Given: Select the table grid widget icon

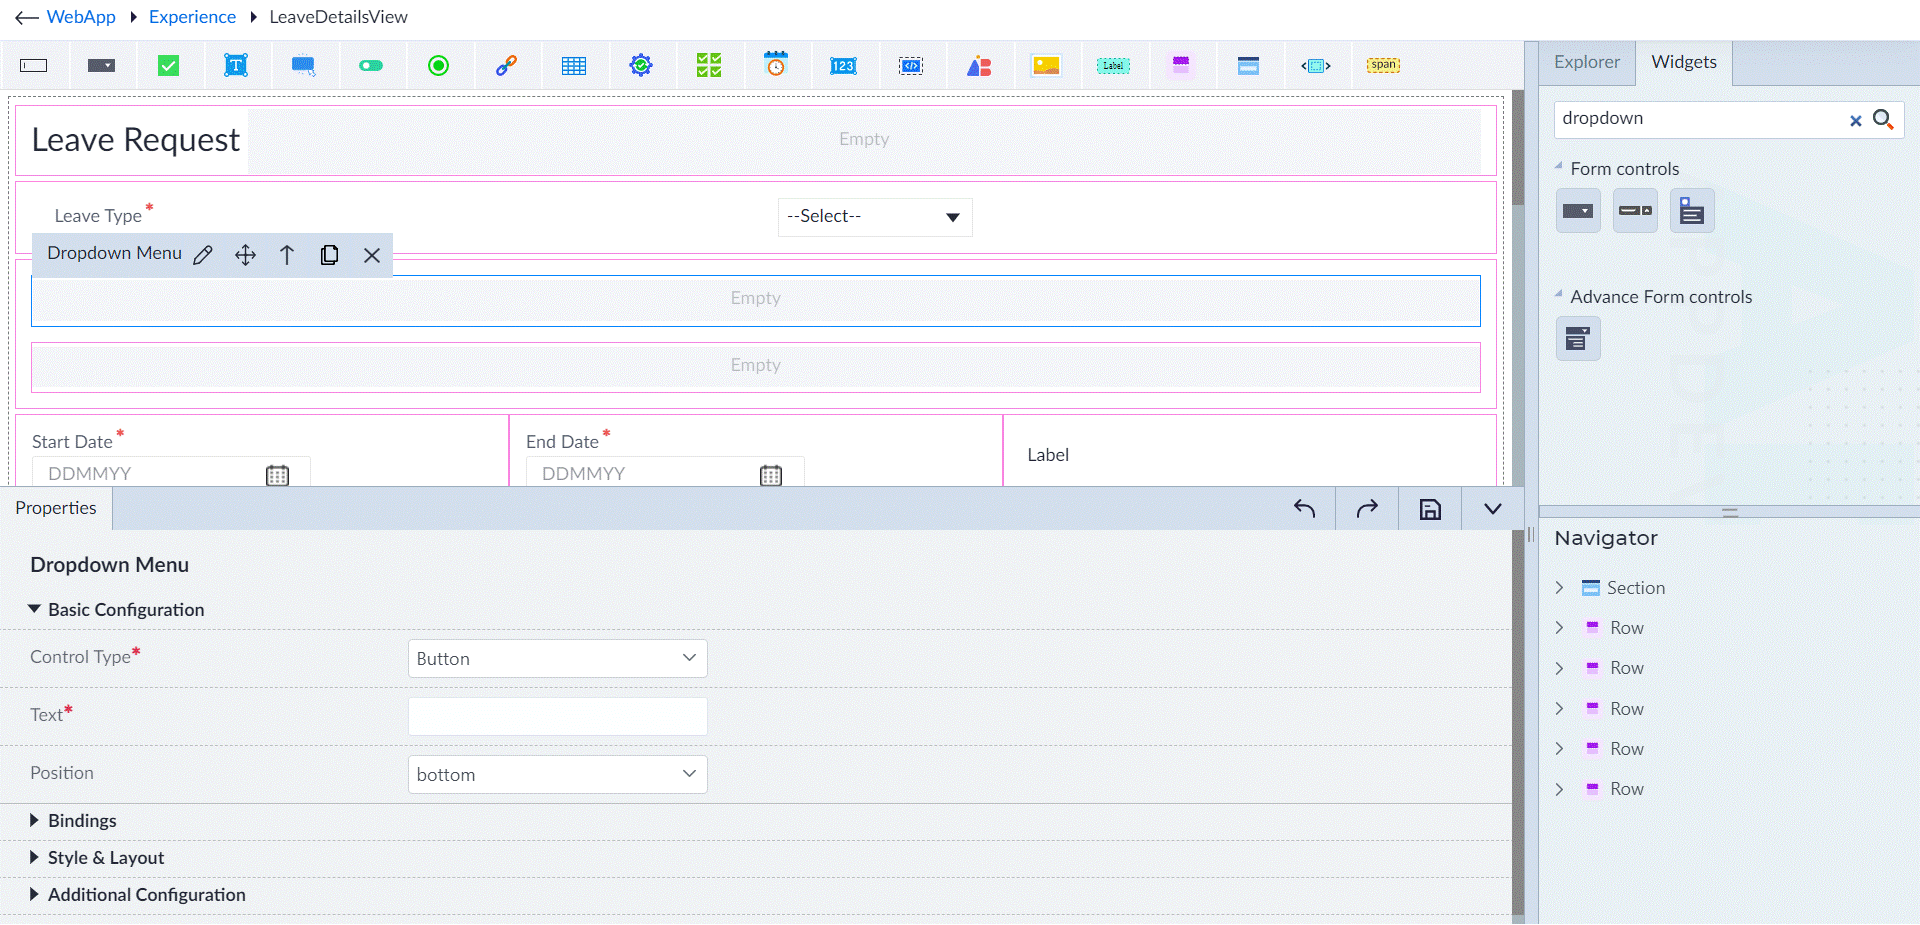Looking at the screenshot, I should pos(574,66).
